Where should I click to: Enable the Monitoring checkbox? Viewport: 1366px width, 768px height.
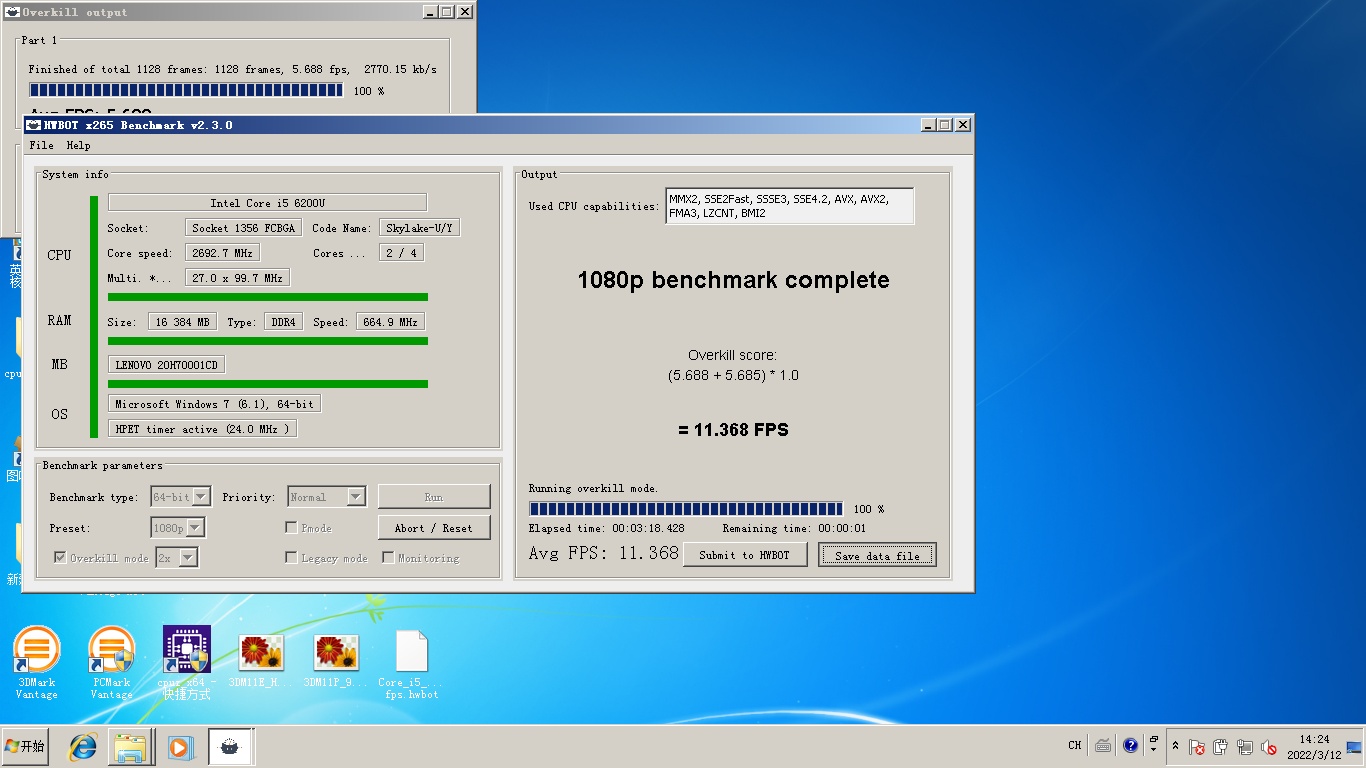point(388,558)
